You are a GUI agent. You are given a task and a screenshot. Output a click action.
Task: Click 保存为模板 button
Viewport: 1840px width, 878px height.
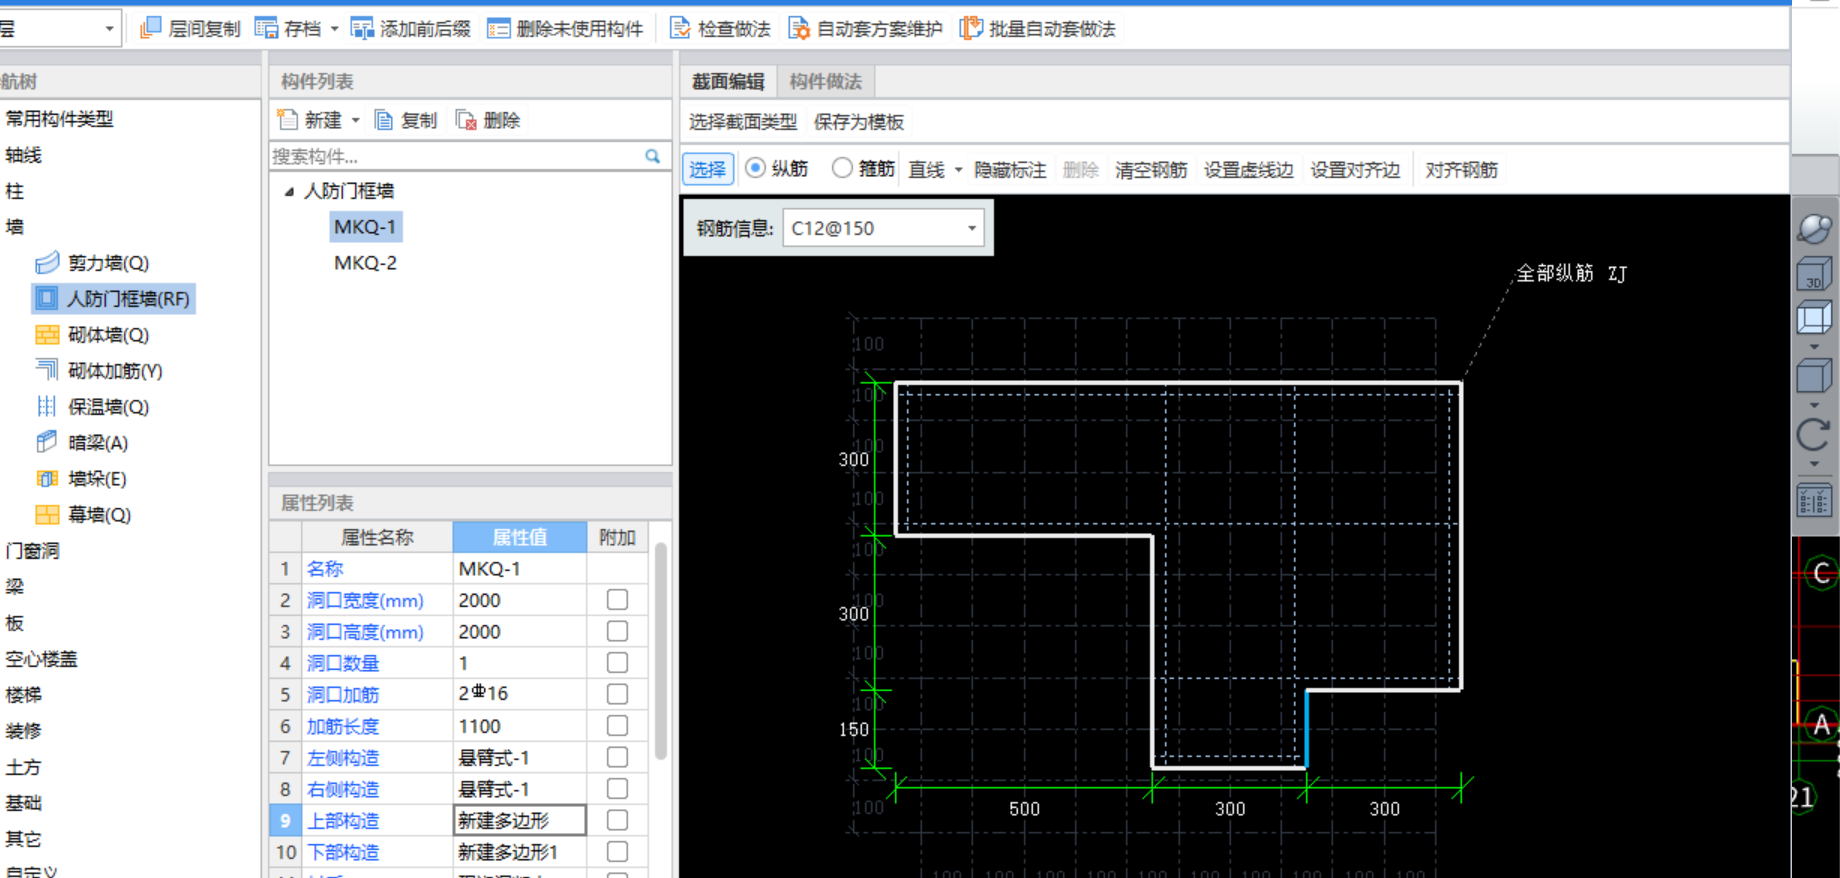point(859,122)
